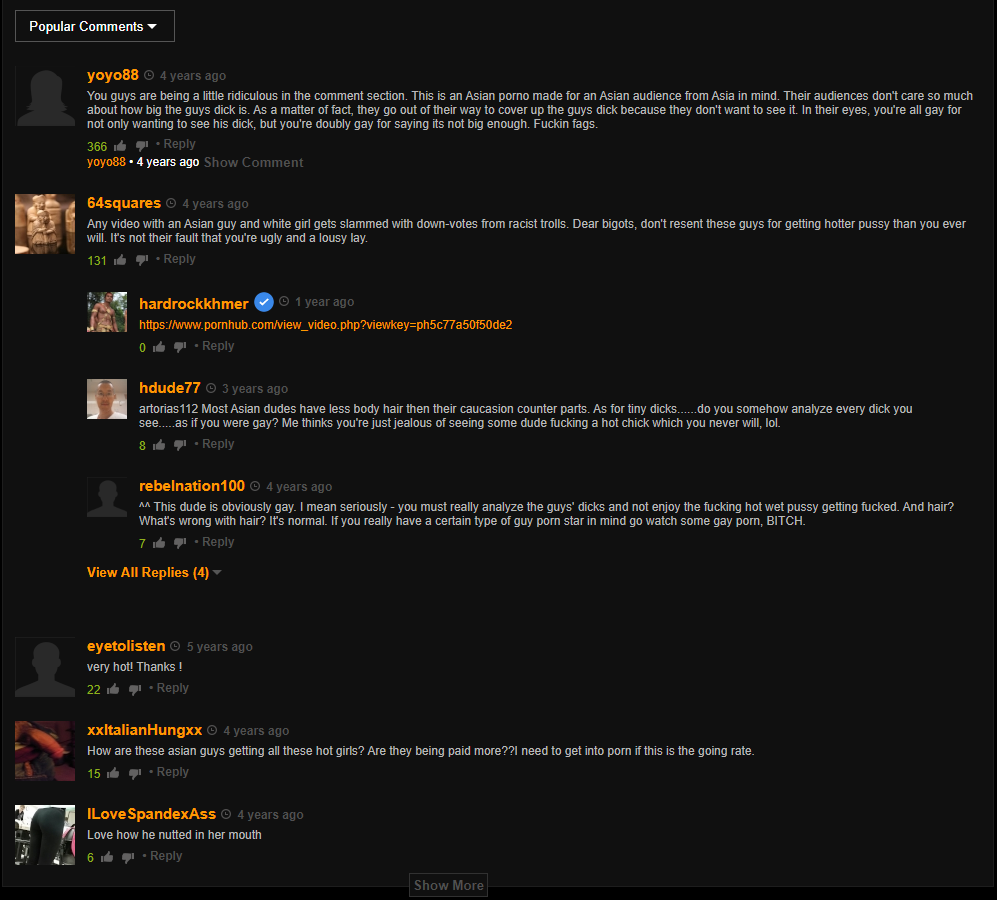Dislike the 64squares comment
The width and height of the screenshot is (997, 900).
pos(142,260)
